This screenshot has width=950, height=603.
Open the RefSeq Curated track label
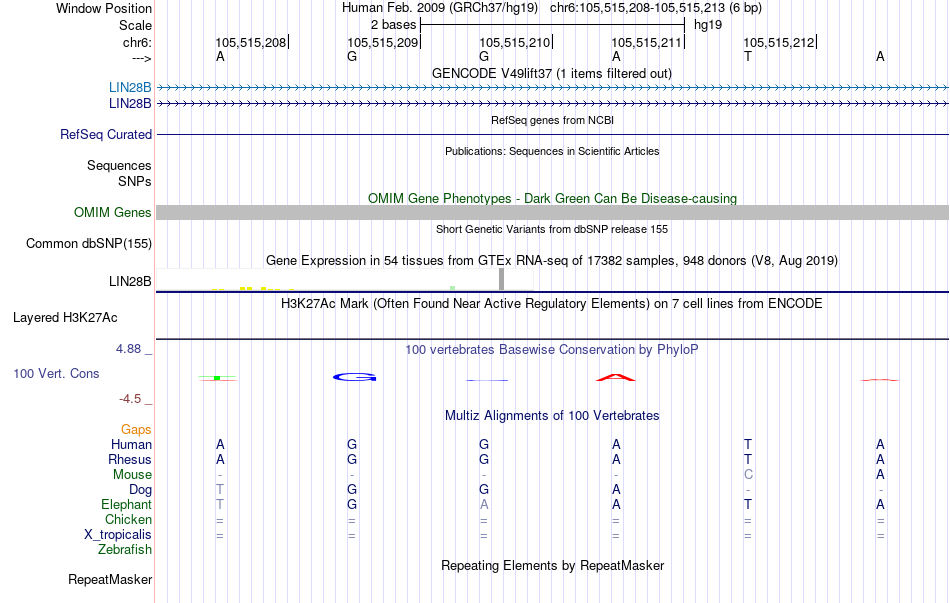[x=106, y=135]
